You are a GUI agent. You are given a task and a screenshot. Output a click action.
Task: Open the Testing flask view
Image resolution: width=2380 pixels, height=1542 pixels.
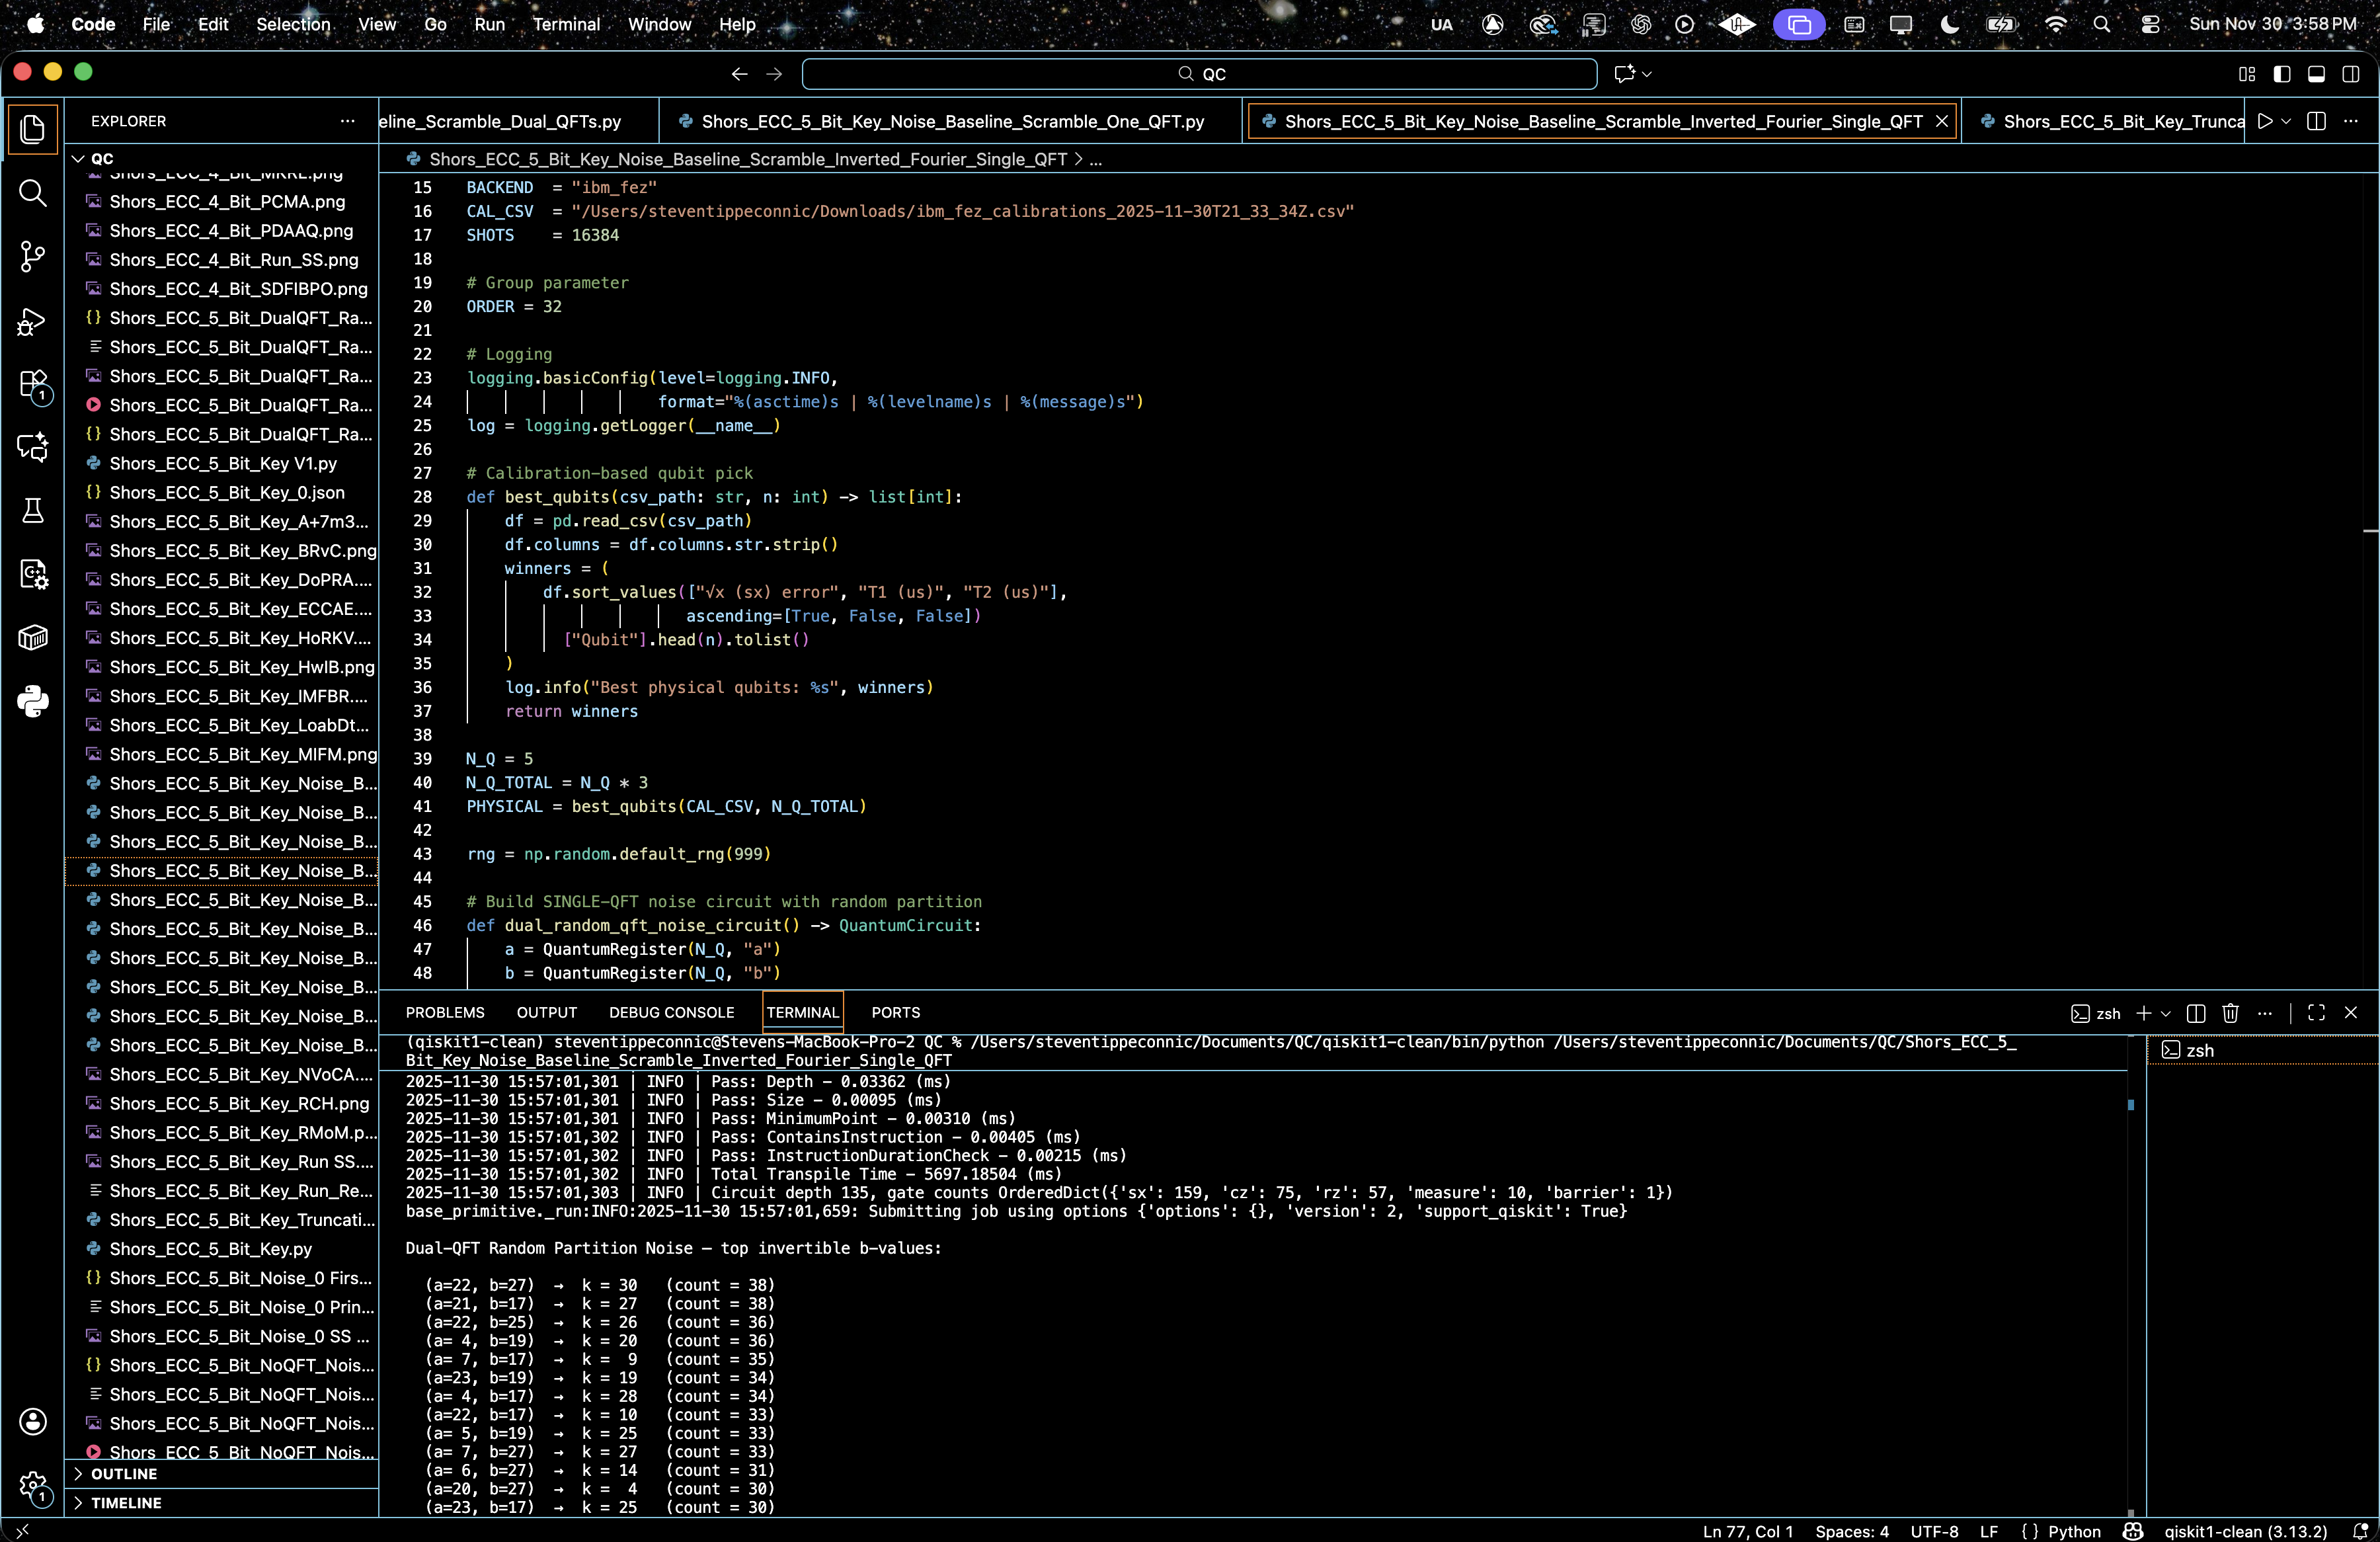(x=33, y=511)
